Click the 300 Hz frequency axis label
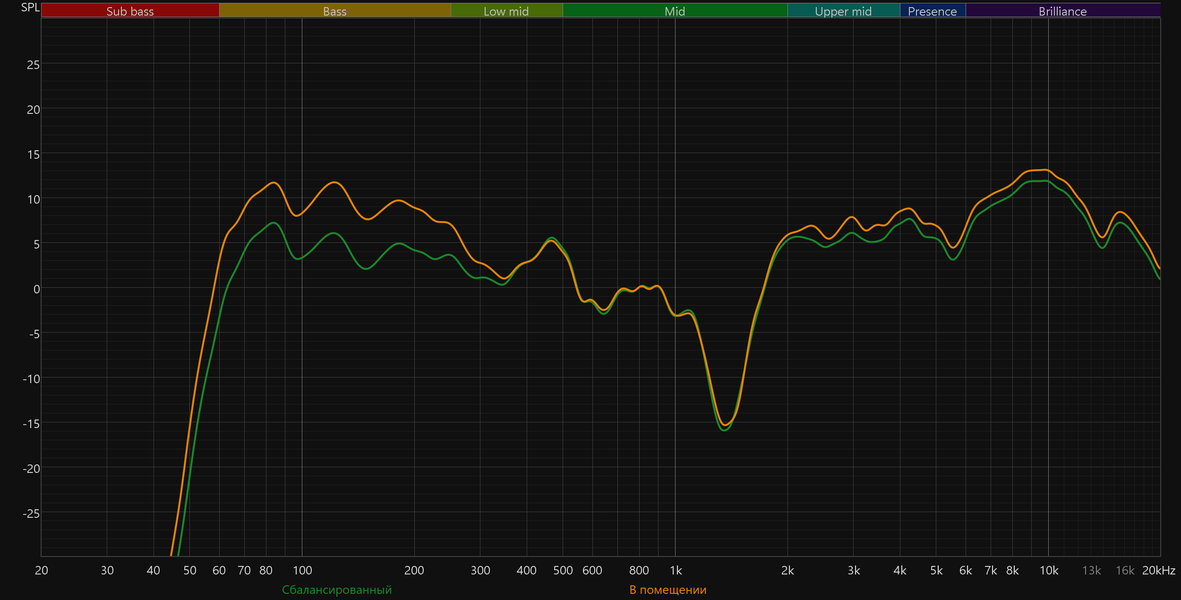 click(x=480, y=571)
